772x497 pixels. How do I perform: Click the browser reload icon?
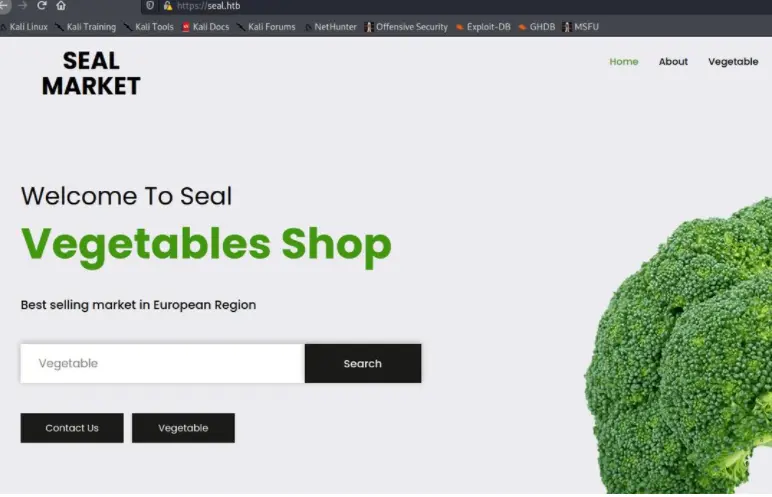click(41, 5)
